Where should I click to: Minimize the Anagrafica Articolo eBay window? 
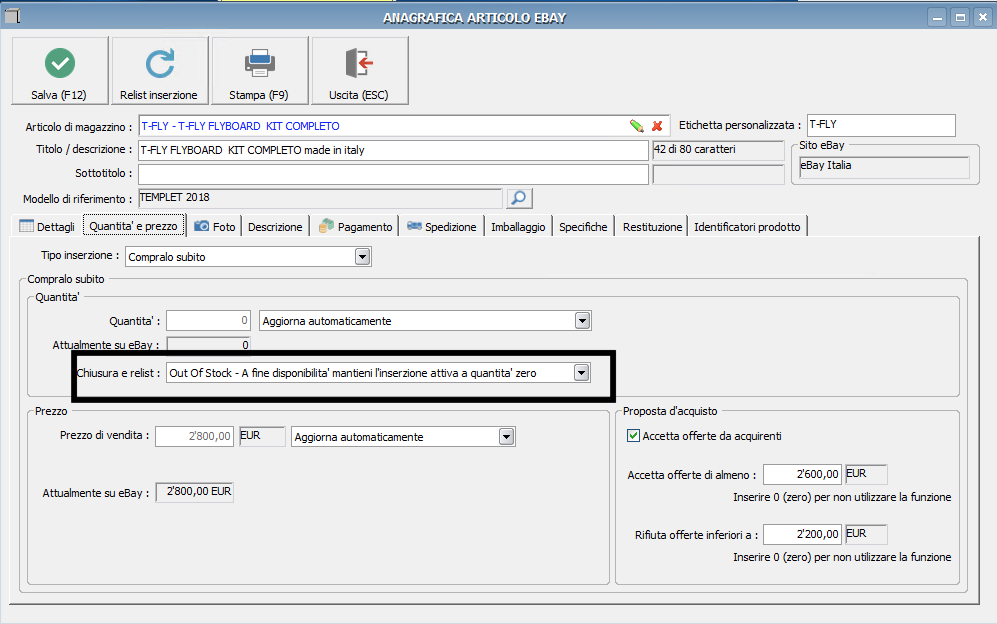click(x=937, y=18)
